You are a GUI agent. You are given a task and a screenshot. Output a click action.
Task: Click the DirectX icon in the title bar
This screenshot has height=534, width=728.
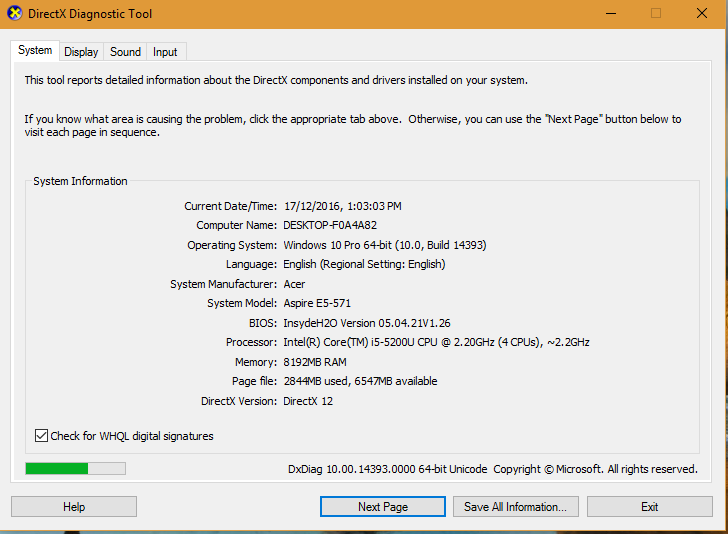16,14
